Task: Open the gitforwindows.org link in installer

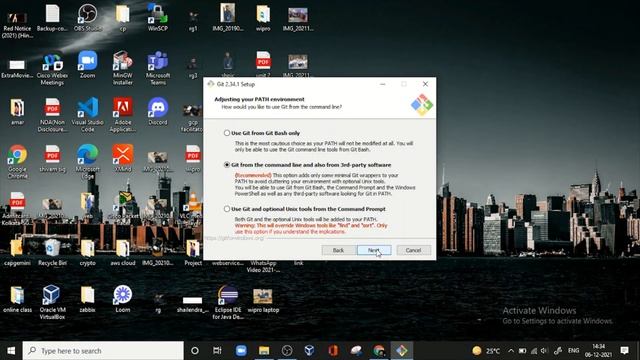Action: coord(234,238)
